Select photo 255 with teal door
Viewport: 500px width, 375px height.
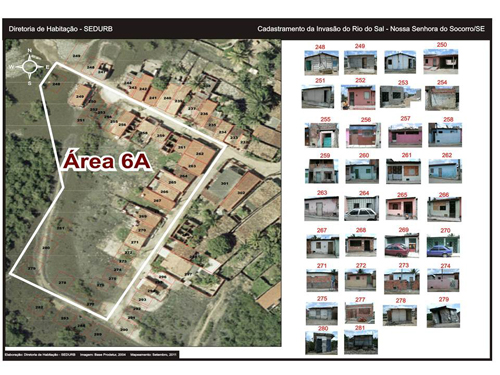click(322, 135)
